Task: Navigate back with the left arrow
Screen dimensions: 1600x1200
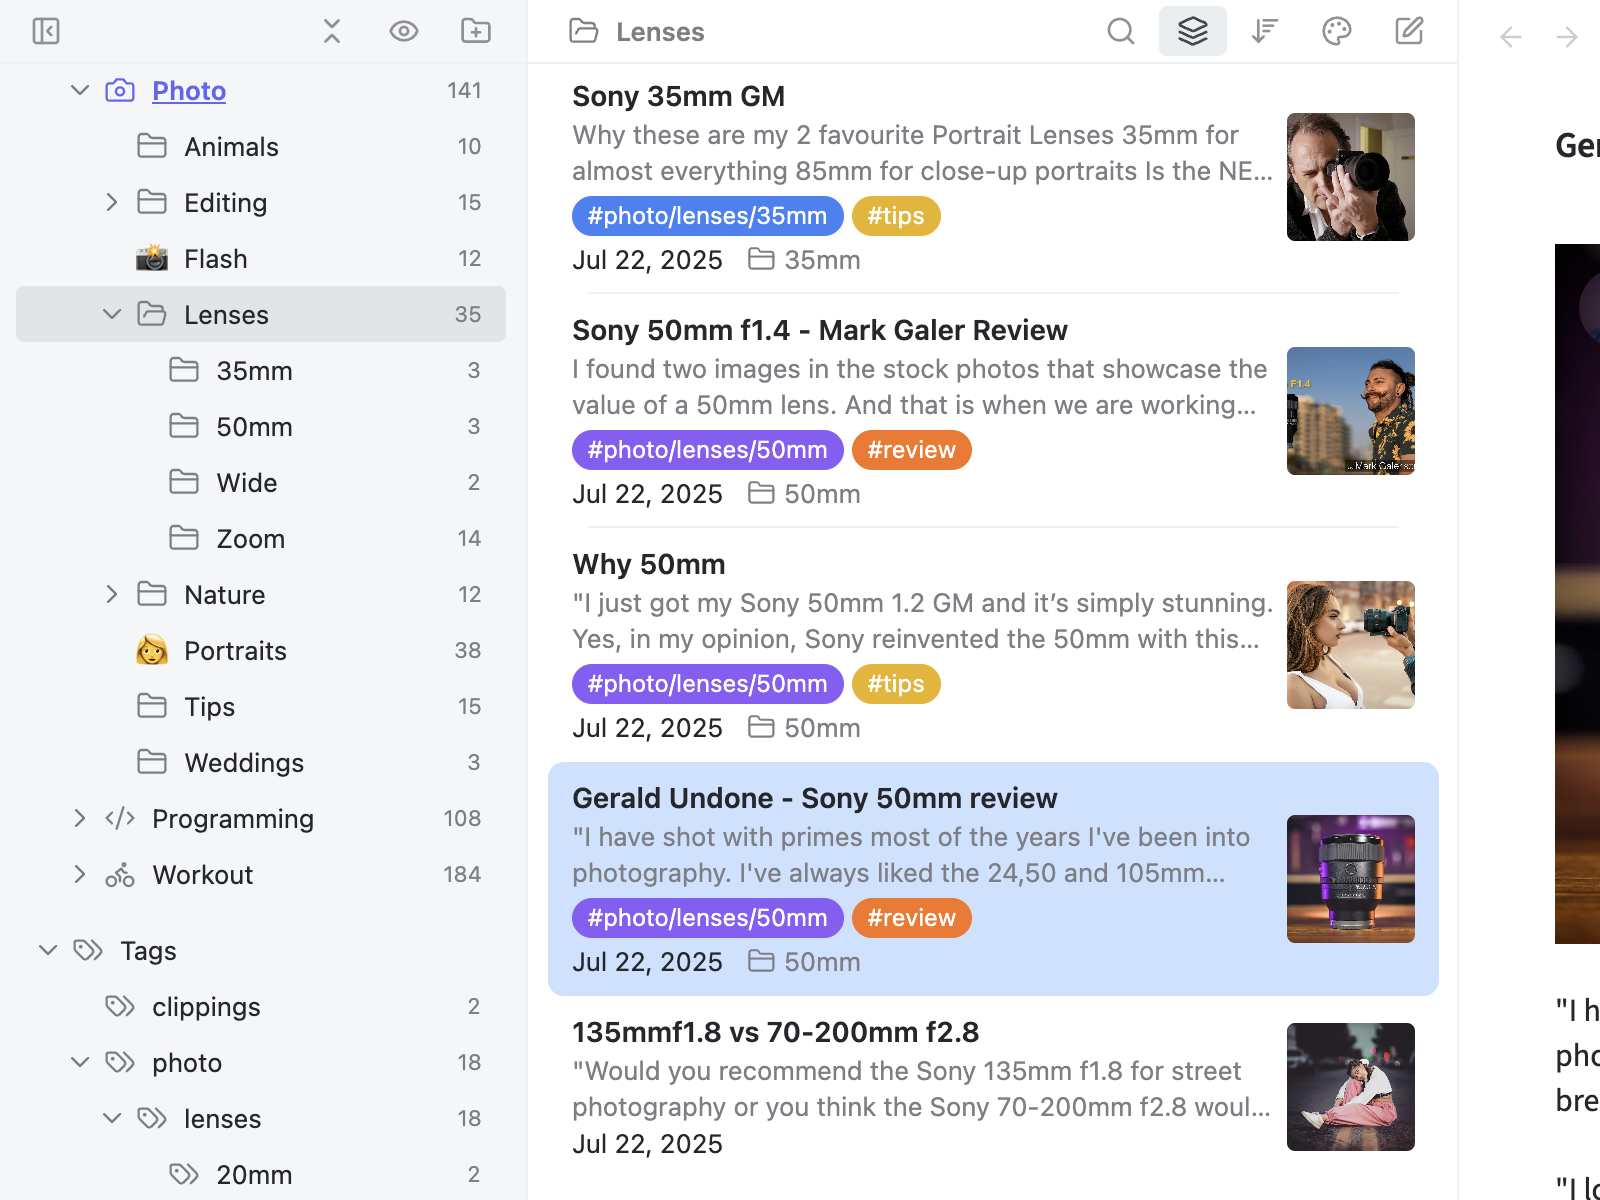Action: coord(1509,36)
